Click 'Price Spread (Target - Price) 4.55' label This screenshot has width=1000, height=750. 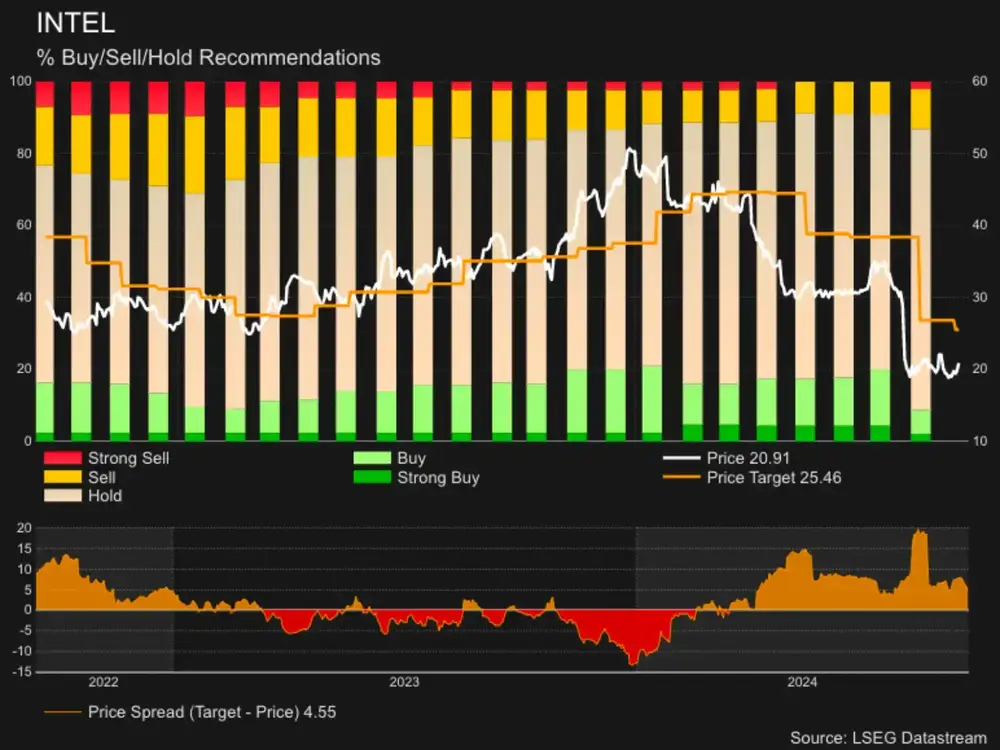[x=212, y=712]
